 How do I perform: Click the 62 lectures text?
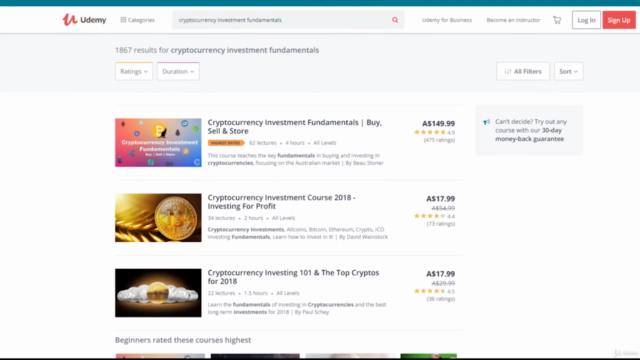click(262, 143)
